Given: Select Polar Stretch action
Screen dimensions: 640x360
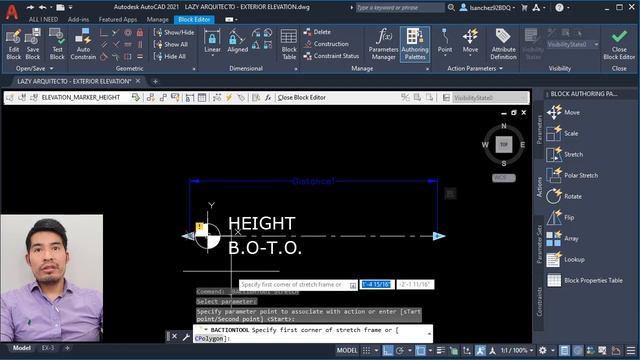Looking at the screenshot, I should tap(572, 176).
